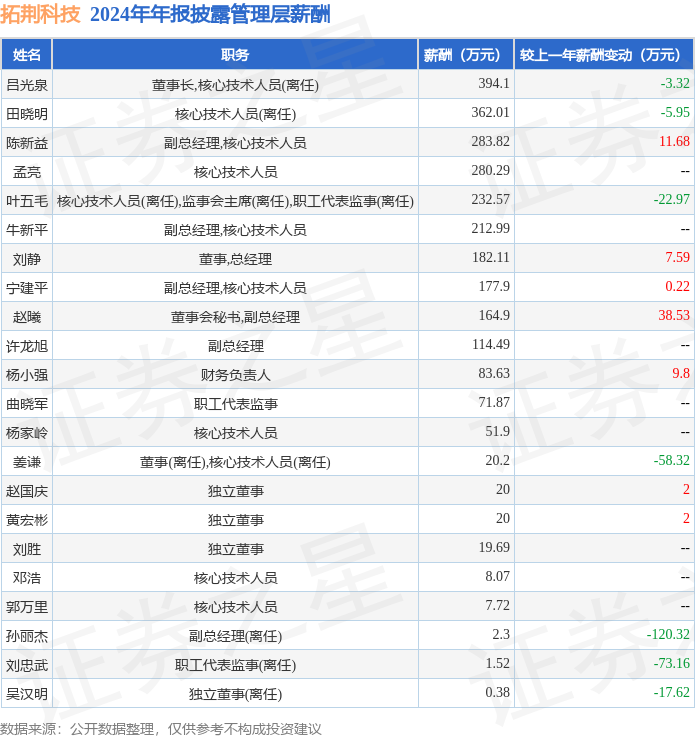Image resolution: width=695 pixels, height=738 pixels.
Task: Click the position 董事,总经理
Action: 235,259
